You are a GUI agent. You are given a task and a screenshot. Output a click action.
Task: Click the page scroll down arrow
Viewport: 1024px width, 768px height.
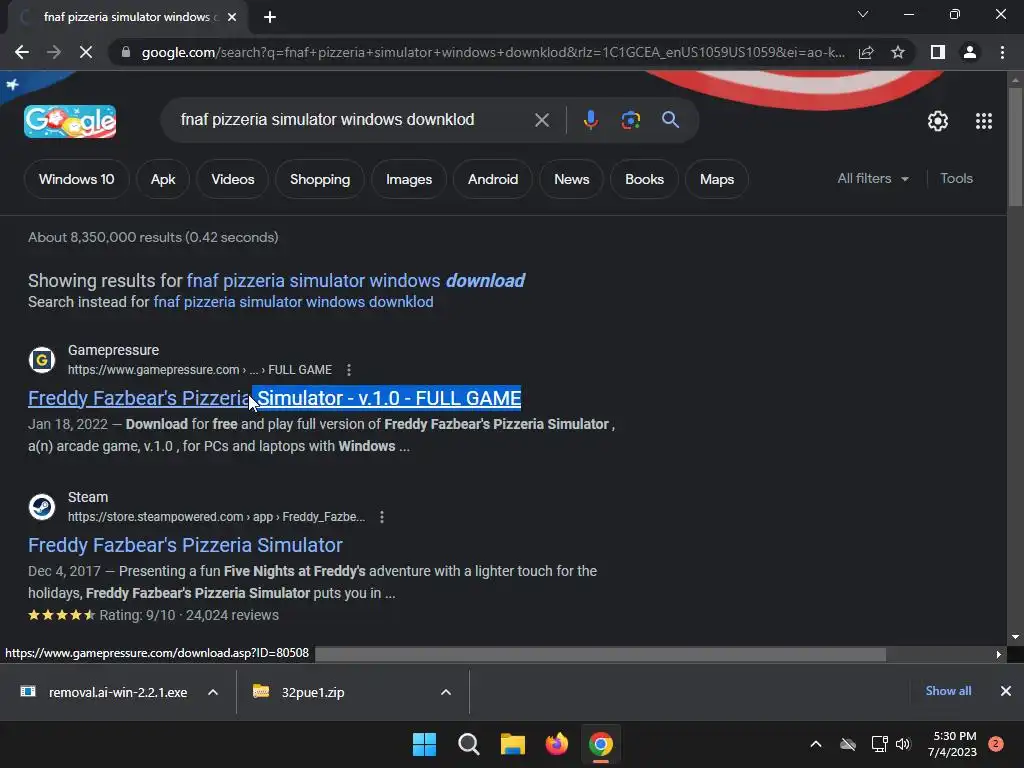coord(1016,637)
